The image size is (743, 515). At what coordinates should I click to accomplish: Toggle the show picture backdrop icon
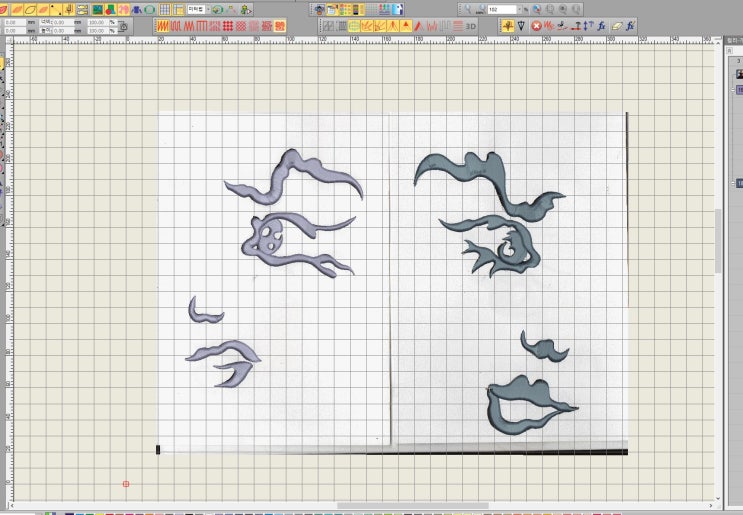click(98, 9)
